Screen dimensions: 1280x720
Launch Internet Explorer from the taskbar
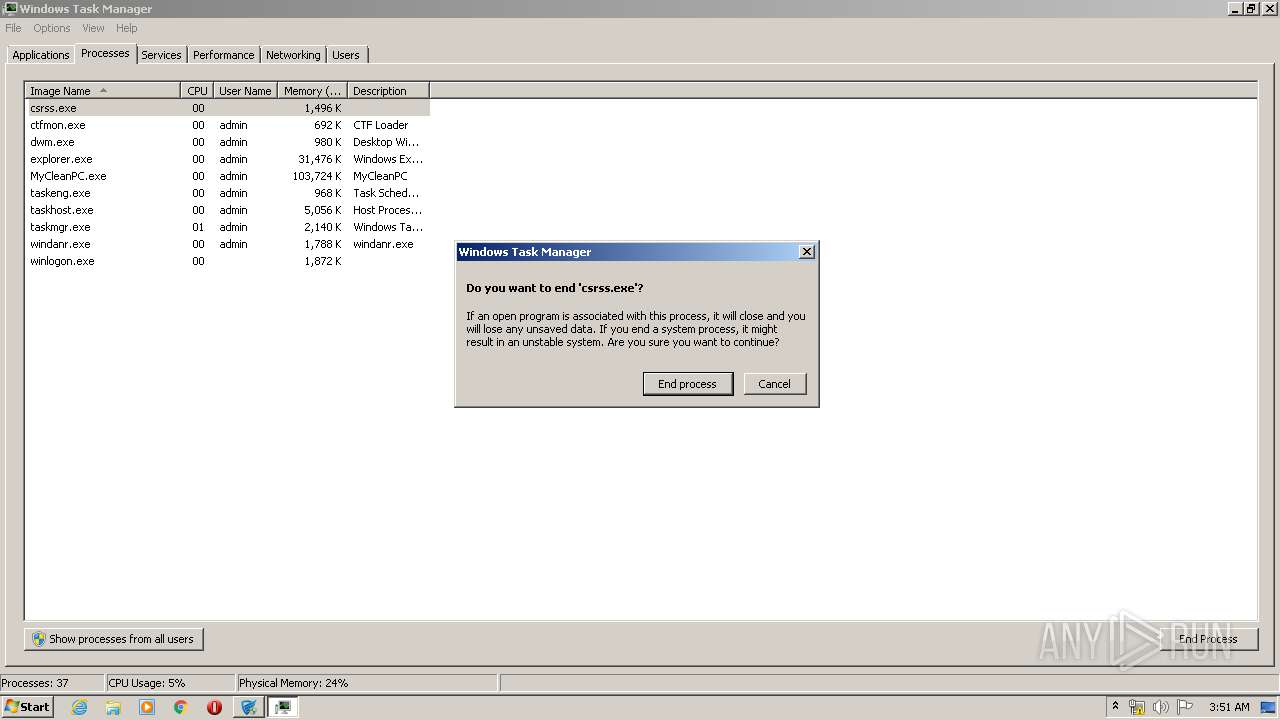[79, 707]
